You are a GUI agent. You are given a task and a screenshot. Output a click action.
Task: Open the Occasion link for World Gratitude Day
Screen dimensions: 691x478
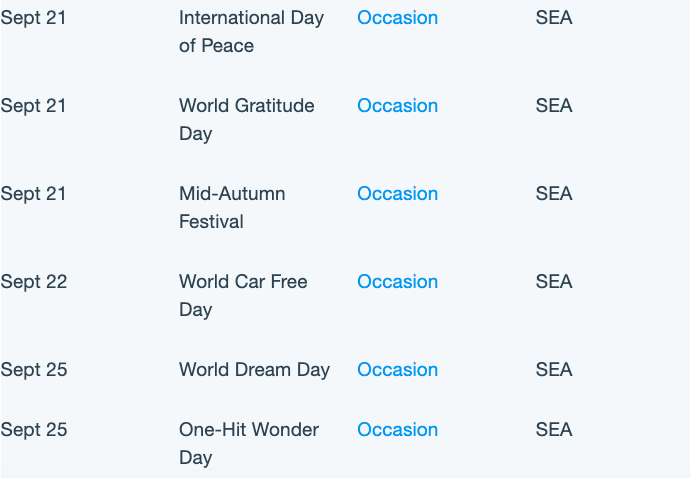tap(397, 106)
